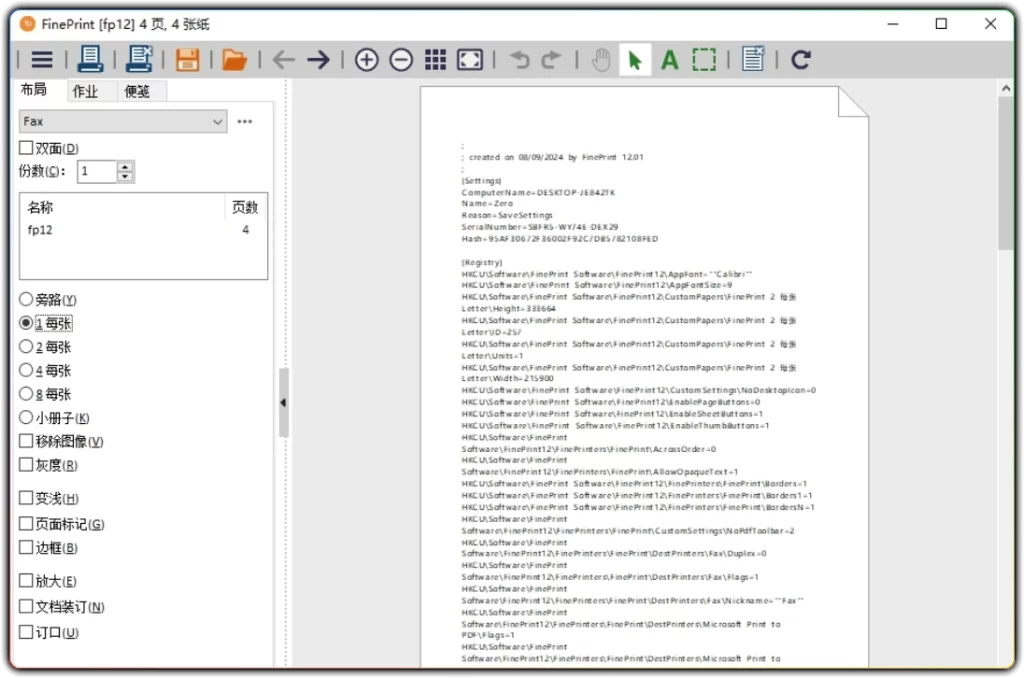This screenshot has height=678, width=1024.
Task: Increase copies with the 份数 up stepper
Action: 126,165
